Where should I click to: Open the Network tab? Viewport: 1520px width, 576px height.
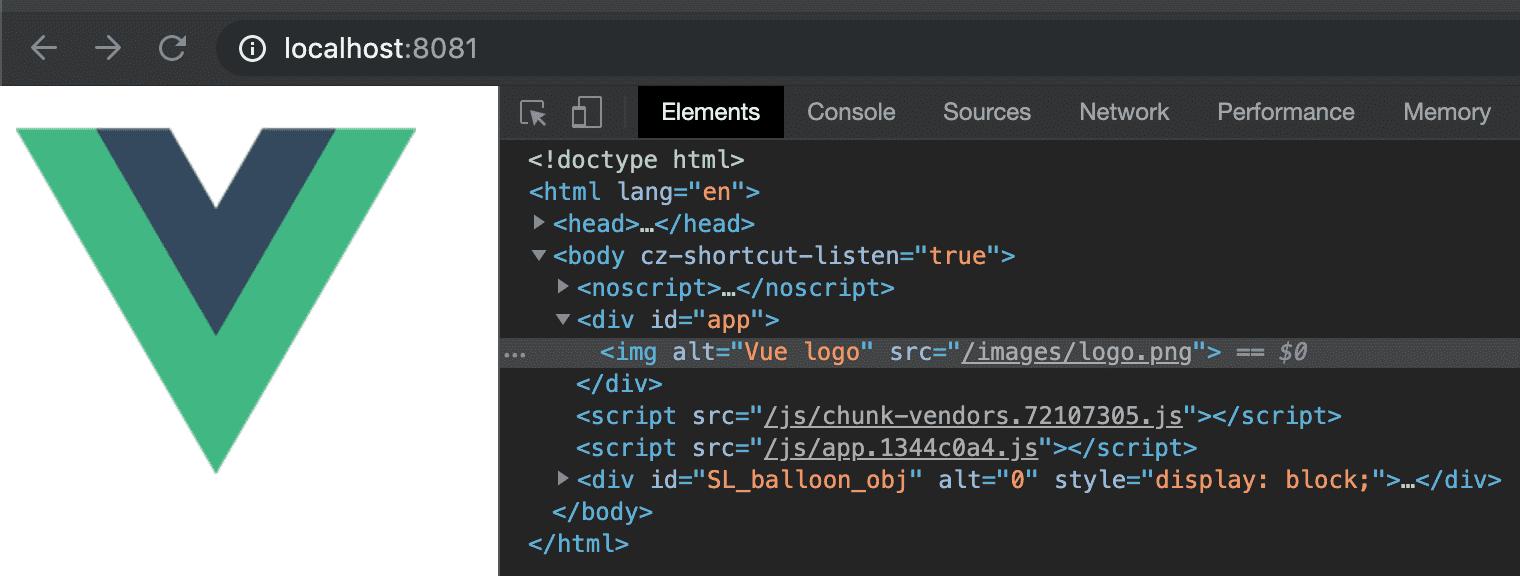1124,112
